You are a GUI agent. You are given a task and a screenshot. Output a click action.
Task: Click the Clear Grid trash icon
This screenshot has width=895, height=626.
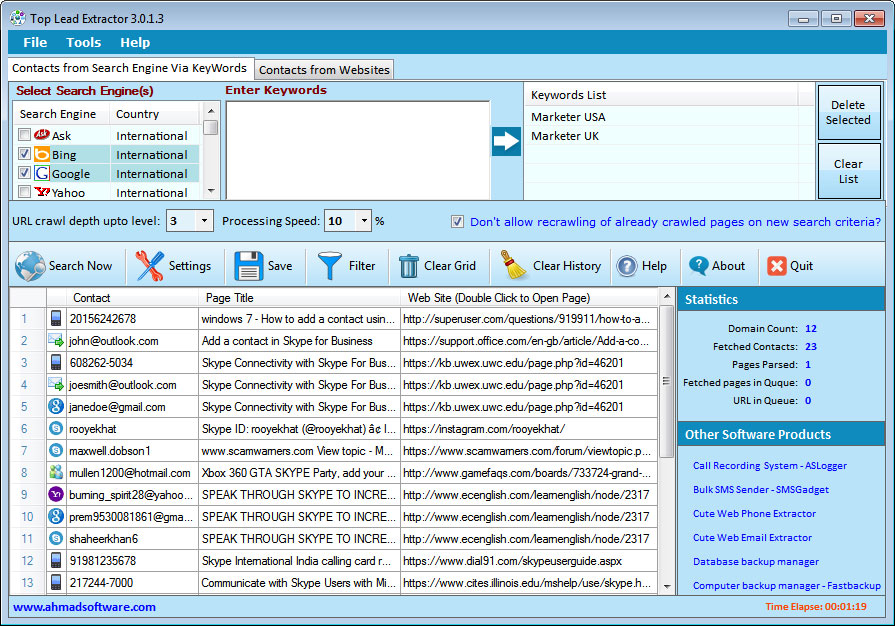pos(409,266)
